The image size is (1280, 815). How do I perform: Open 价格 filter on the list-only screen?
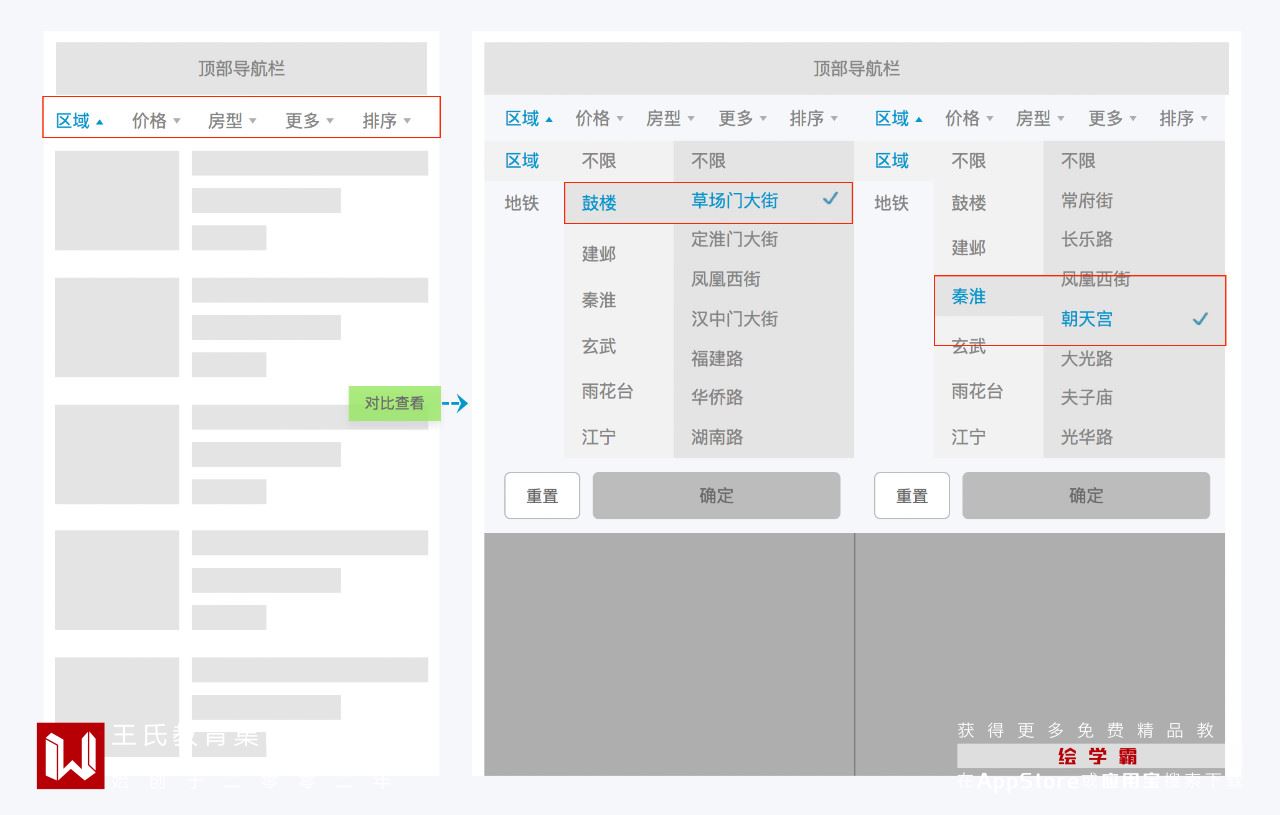point(156,121)
